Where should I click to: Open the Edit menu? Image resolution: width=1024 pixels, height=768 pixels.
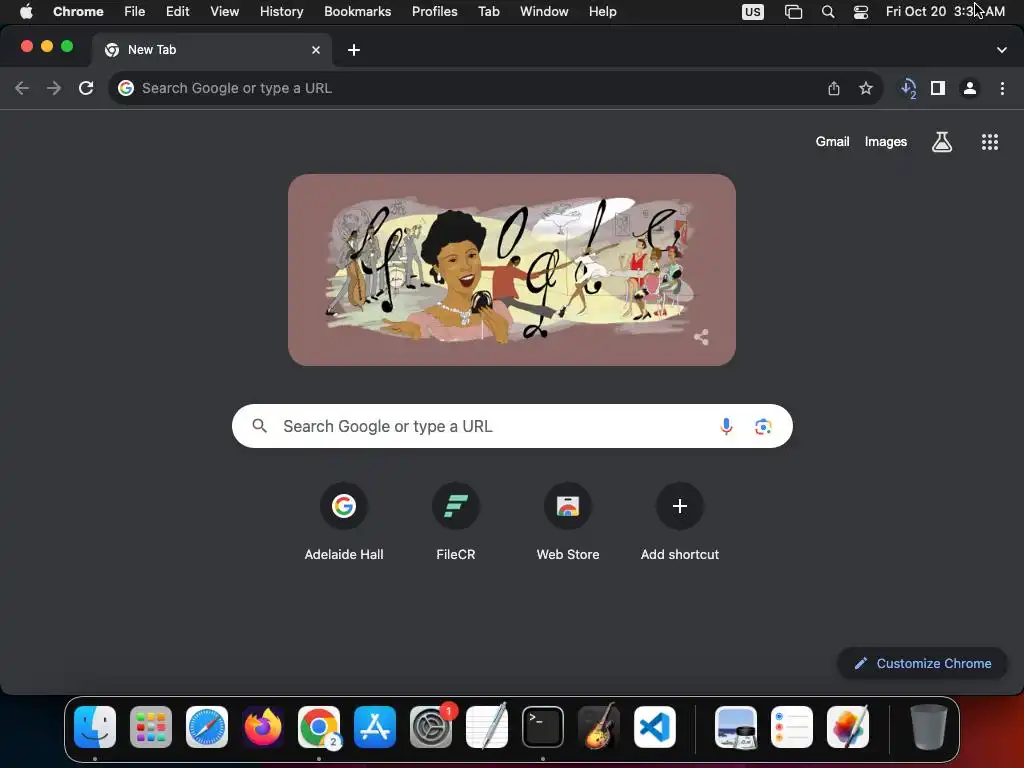[177, 12]
